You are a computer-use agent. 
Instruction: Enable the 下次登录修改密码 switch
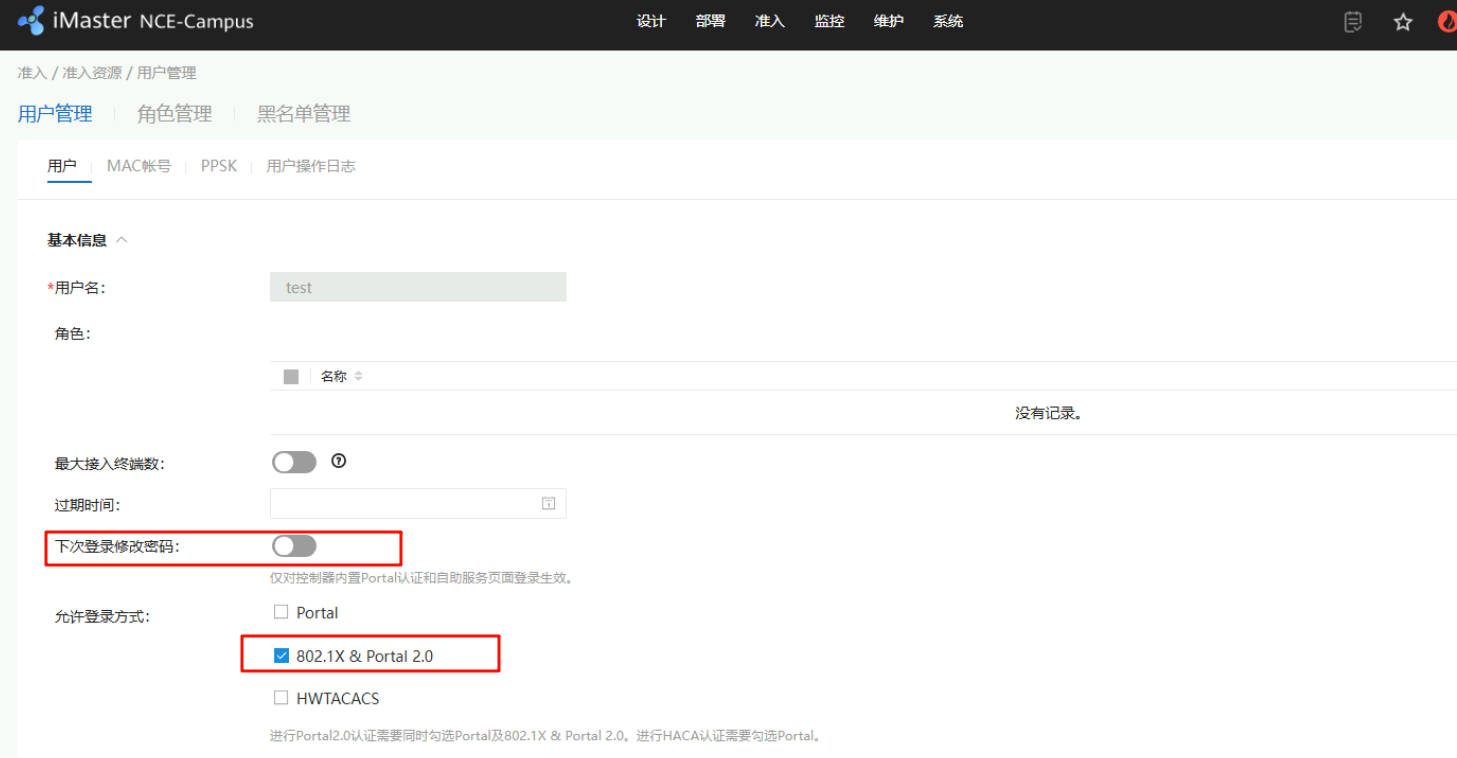coord(294,546)
